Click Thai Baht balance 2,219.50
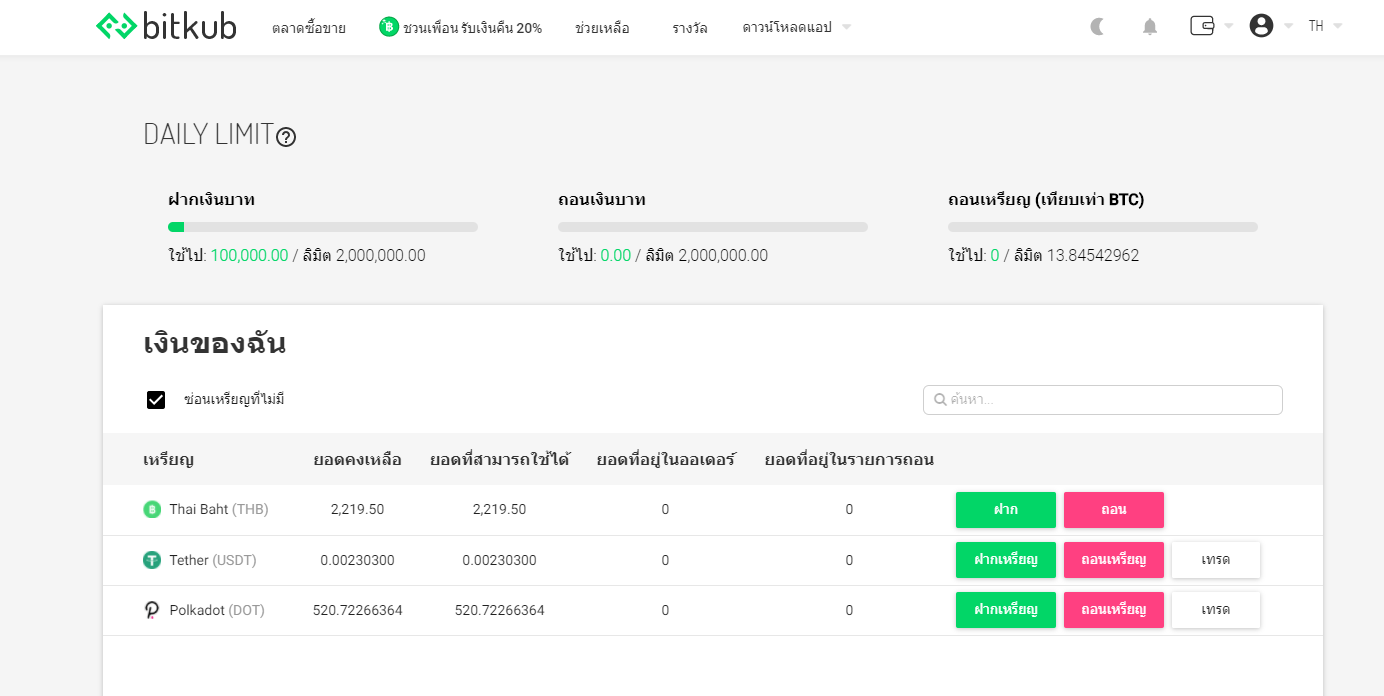This screenshot has height=696, width=1384. (x=357, y=510)
